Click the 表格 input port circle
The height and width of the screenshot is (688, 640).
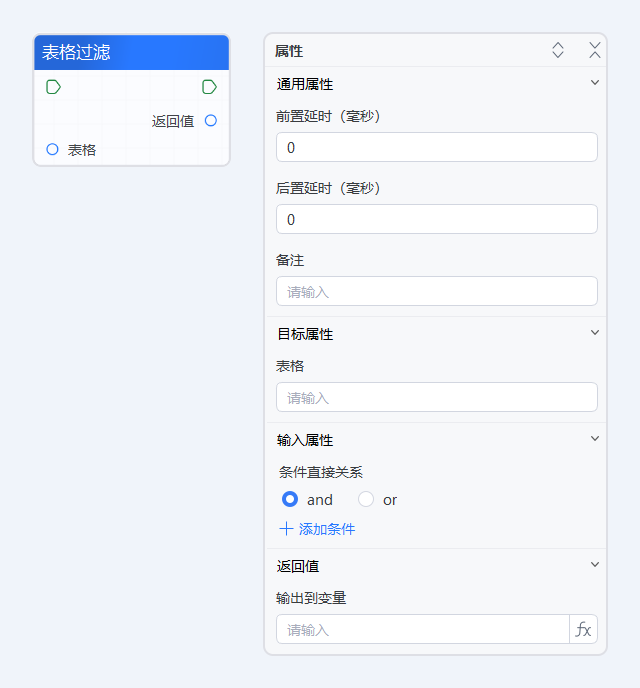click(x=53, y=149)
